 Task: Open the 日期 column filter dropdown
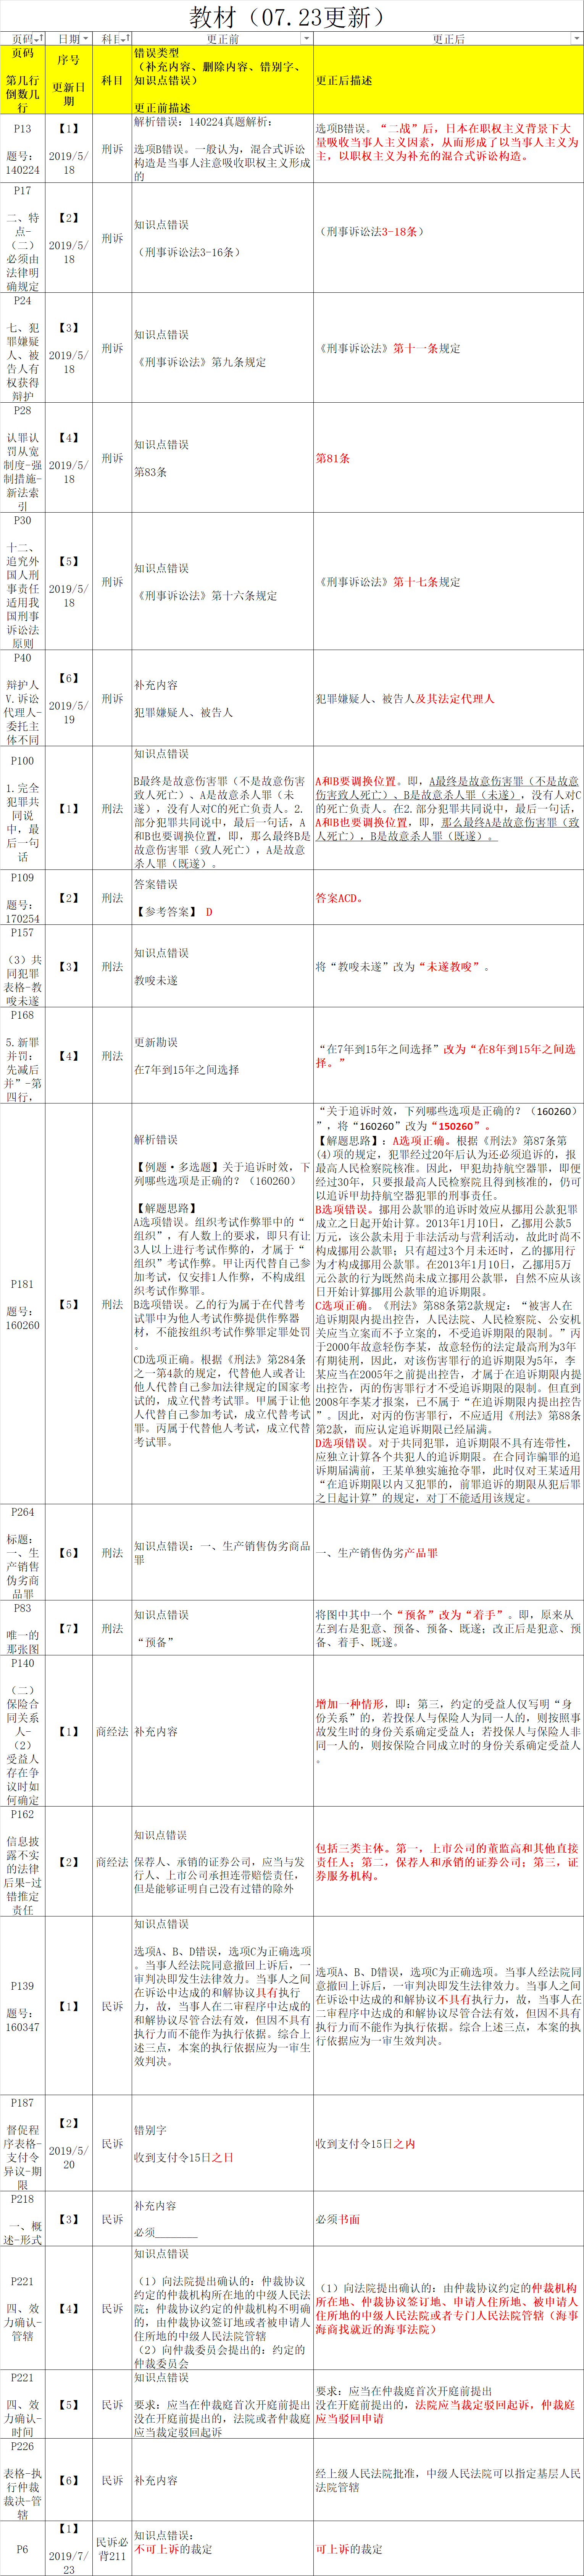[x=85, y=39]
